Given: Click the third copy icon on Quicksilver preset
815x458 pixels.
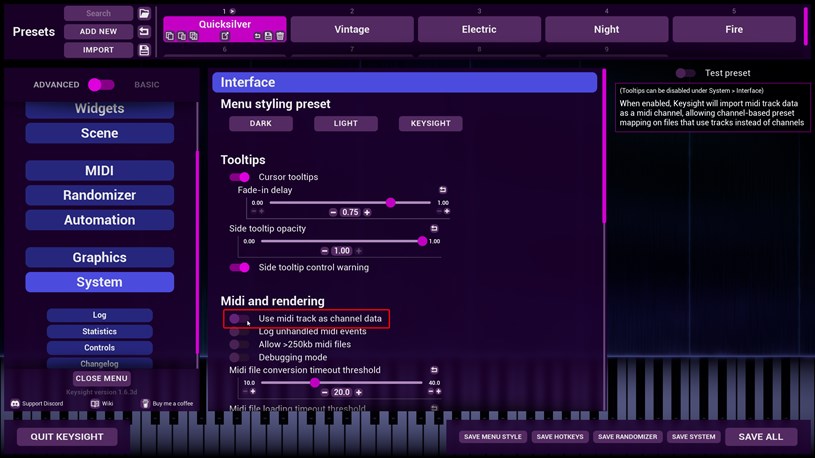Looking at the screenshot, I should coord(194,36).
